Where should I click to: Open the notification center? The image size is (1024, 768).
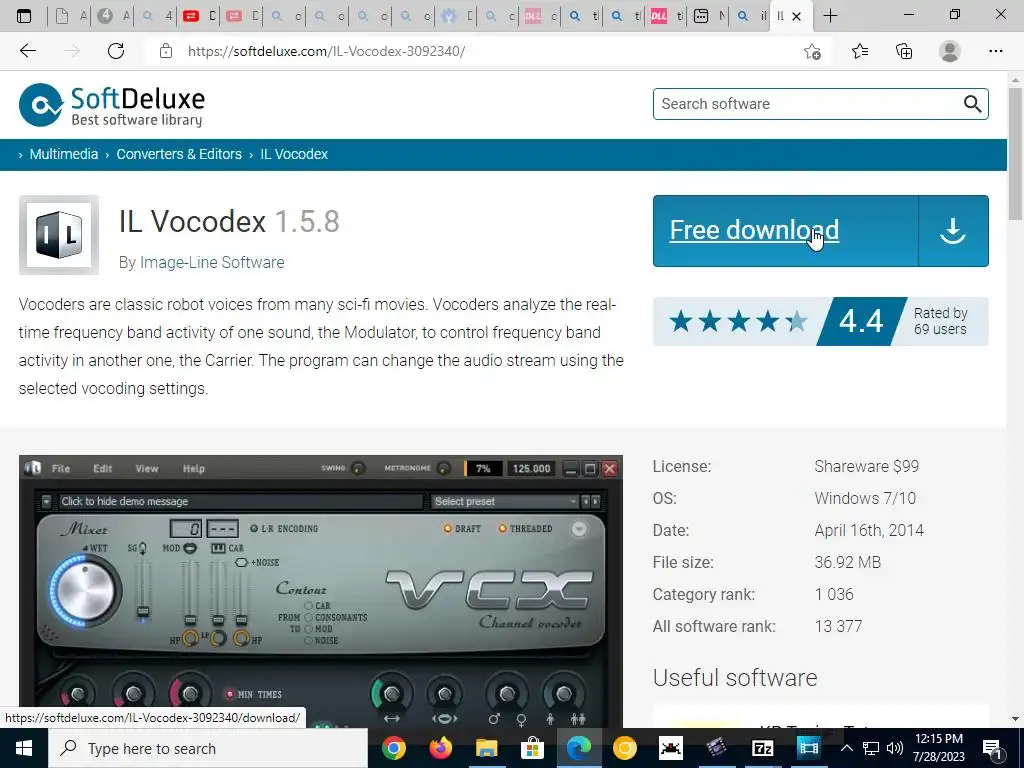pos(992,748)
